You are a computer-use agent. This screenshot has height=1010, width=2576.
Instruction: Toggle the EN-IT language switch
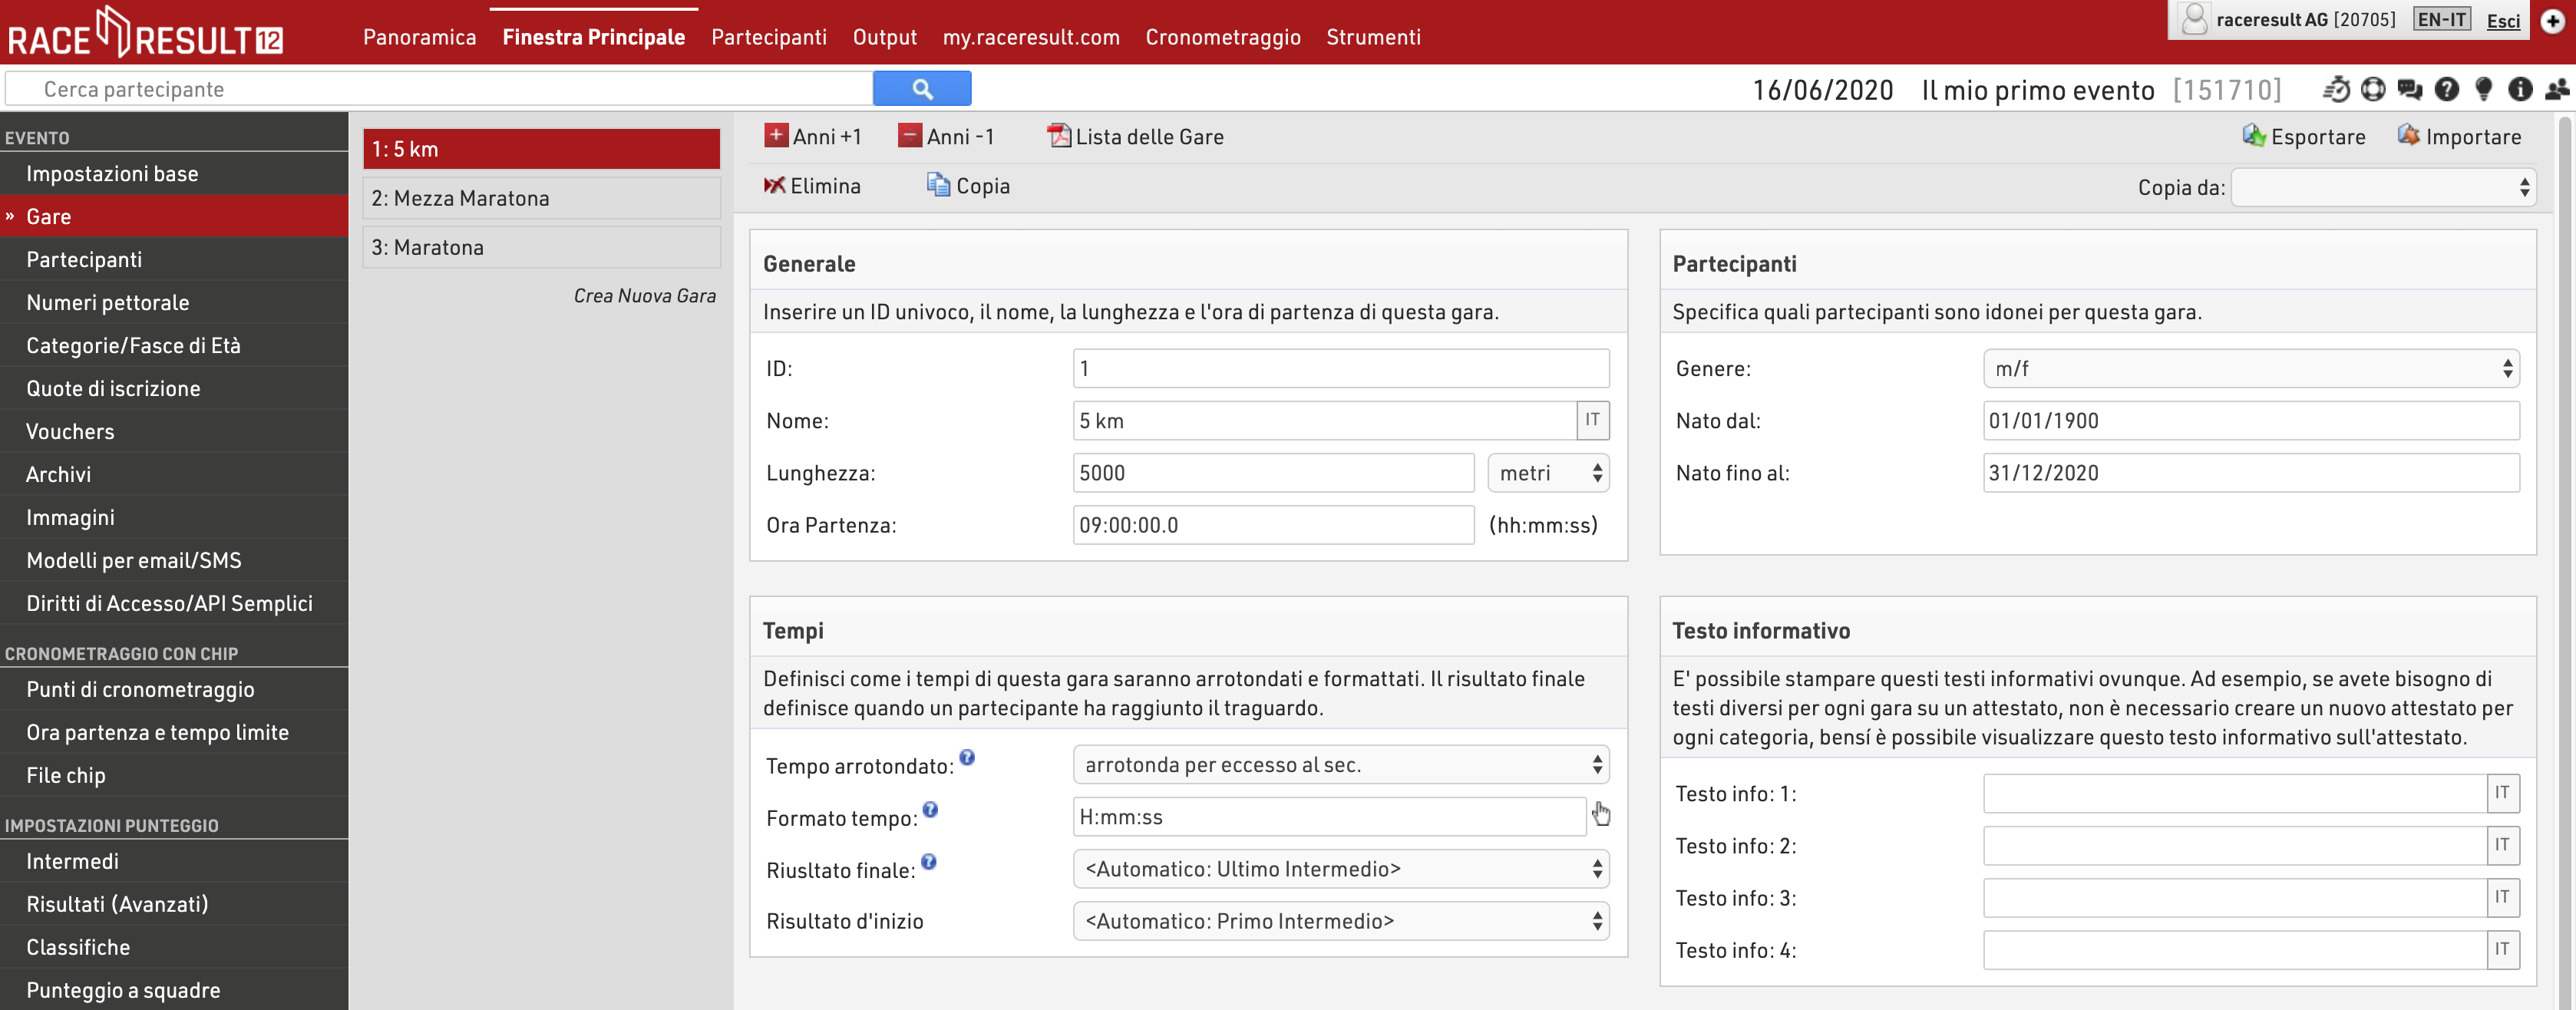click(x=2441, y=19)
